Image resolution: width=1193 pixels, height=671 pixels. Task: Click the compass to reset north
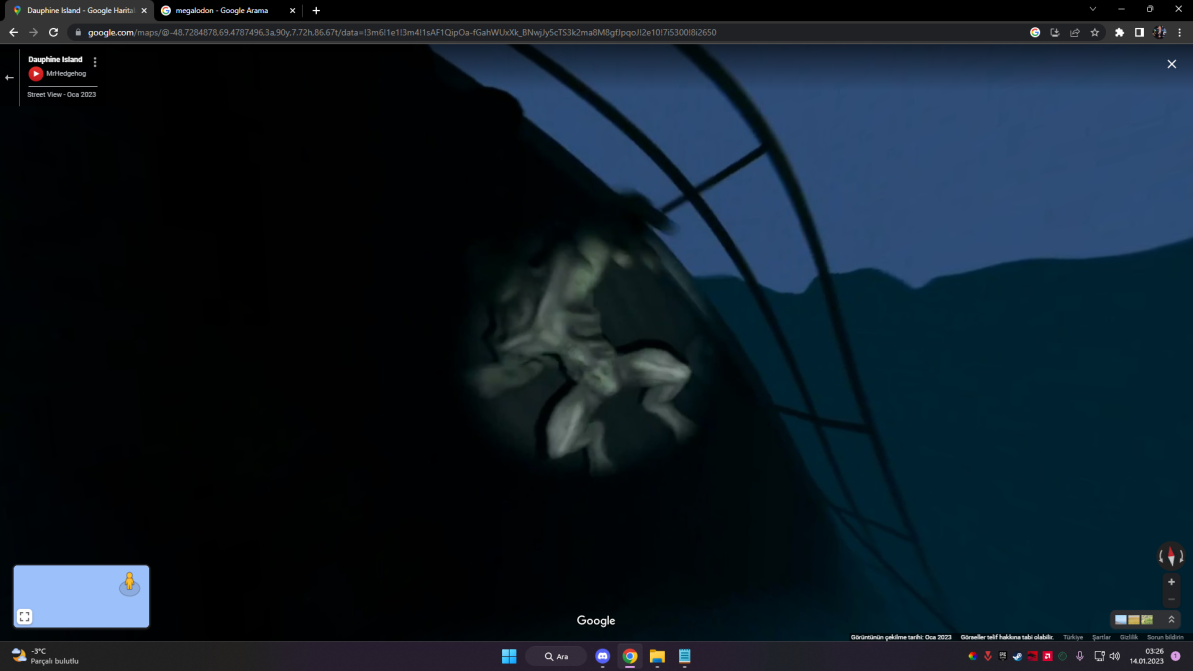[1171, 556]
